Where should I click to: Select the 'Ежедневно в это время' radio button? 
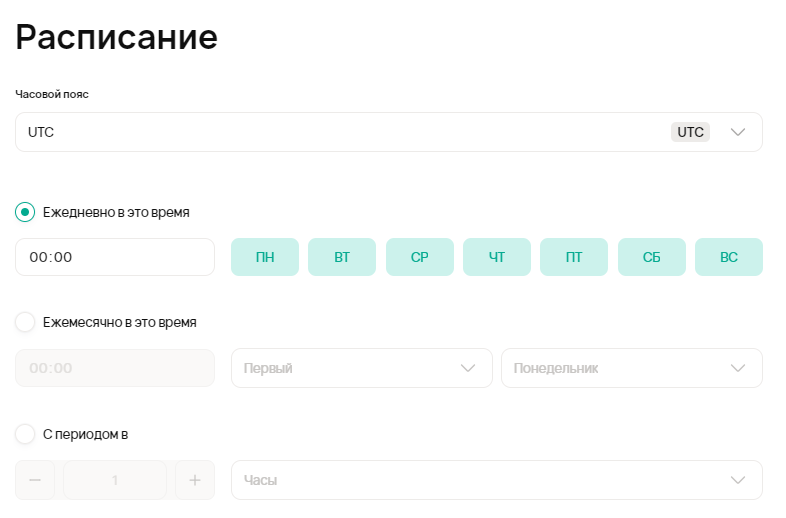coord(26,212)
